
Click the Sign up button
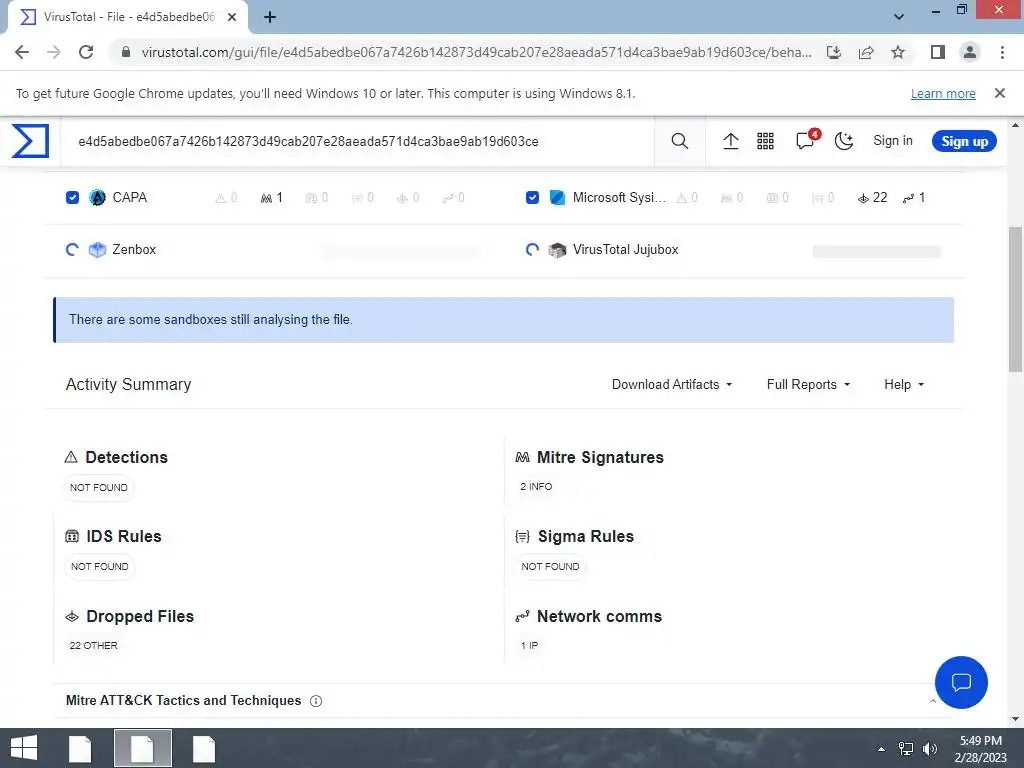(x=964, y=141)
